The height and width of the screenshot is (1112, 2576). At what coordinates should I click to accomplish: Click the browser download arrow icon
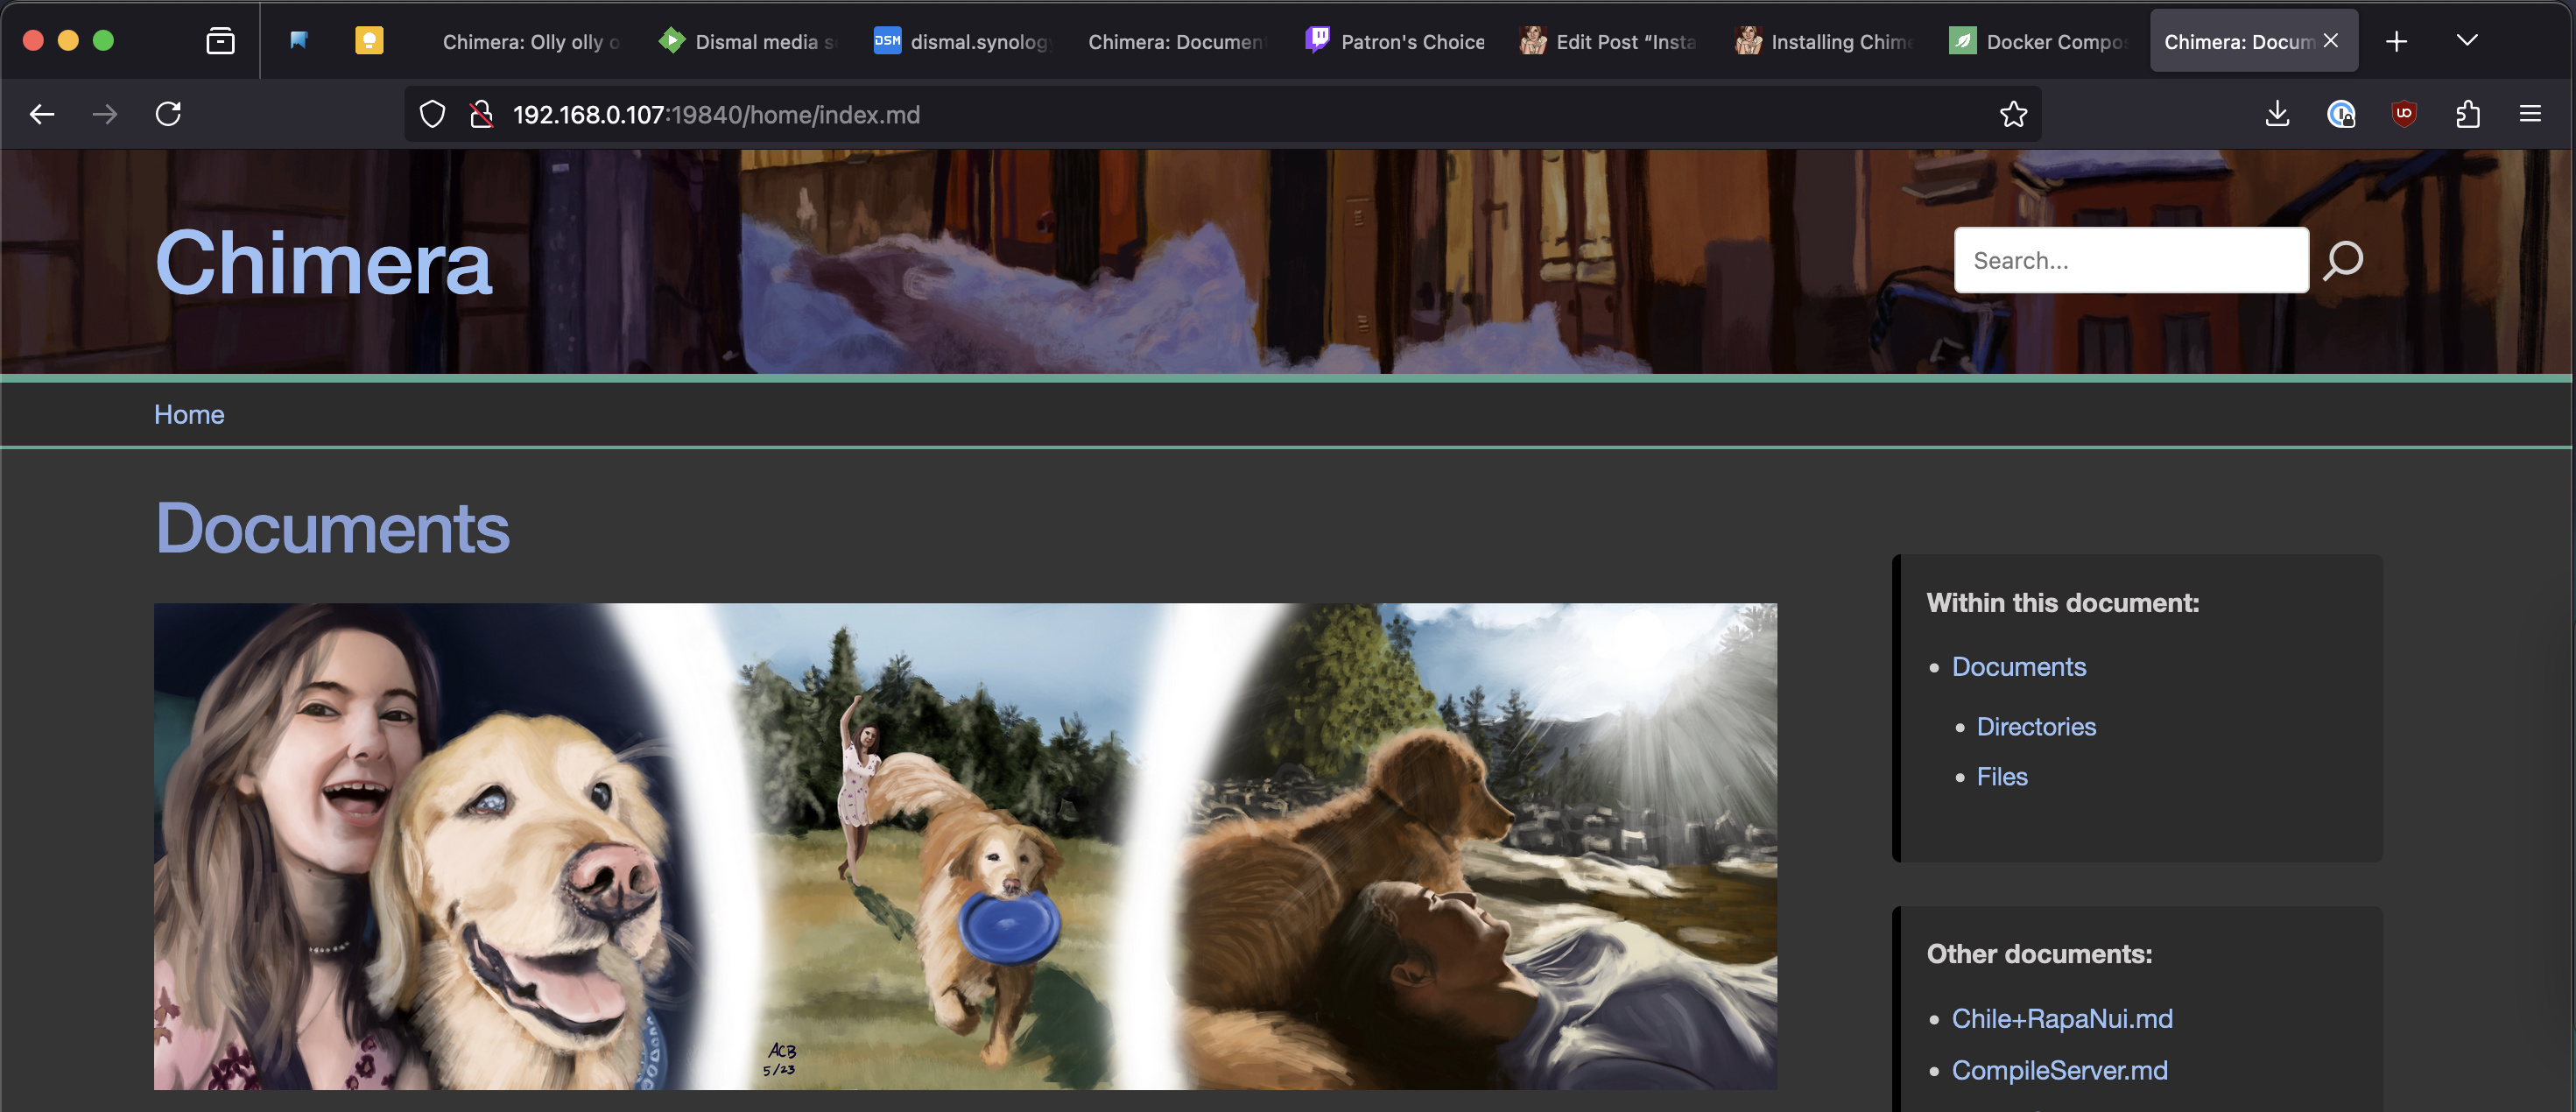(2277, 113)
